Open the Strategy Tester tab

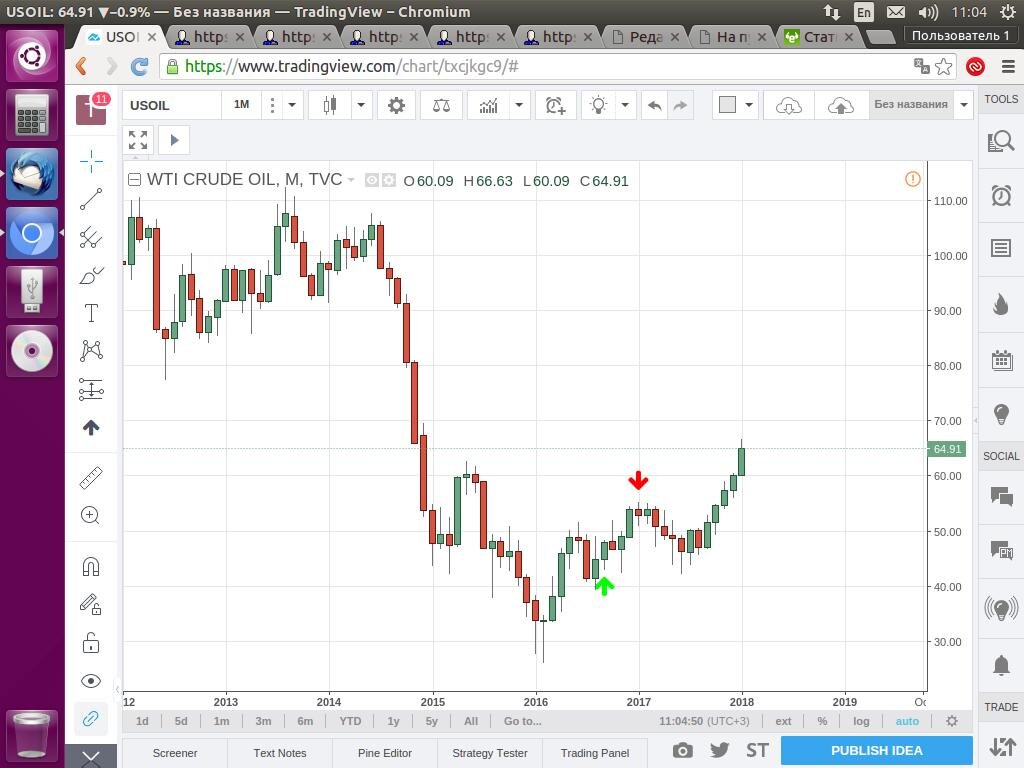coord(490,753)
